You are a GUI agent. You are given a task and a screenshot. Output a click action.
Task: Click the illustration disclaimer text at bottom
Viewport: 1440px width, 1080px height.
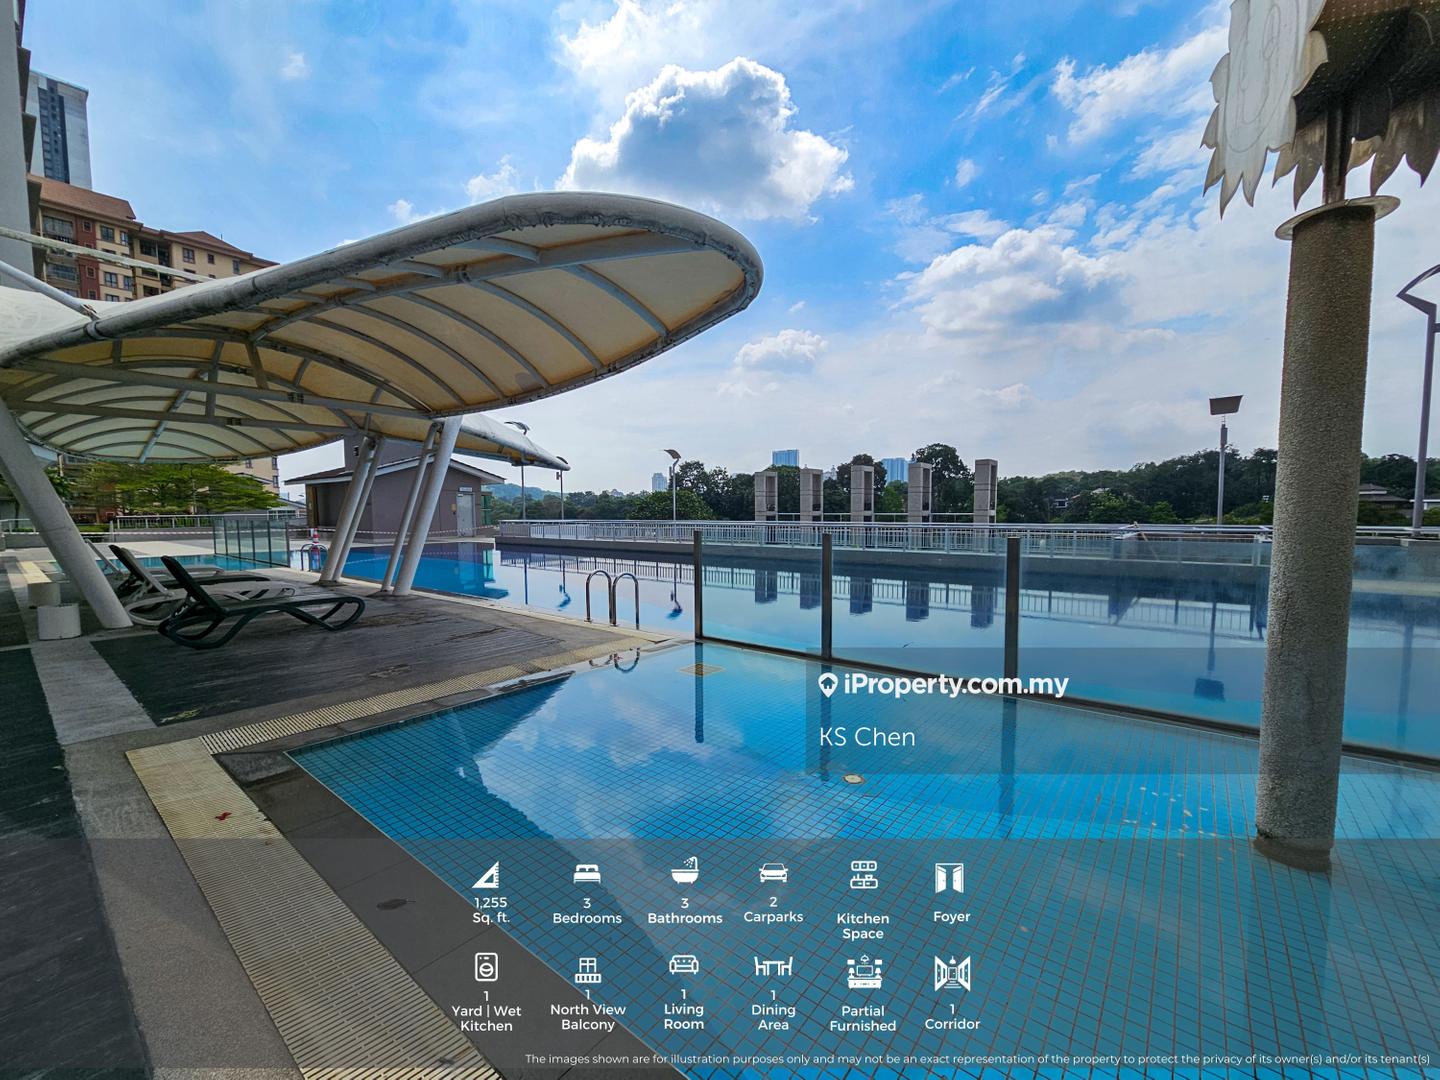click(x=977, y=1059)
